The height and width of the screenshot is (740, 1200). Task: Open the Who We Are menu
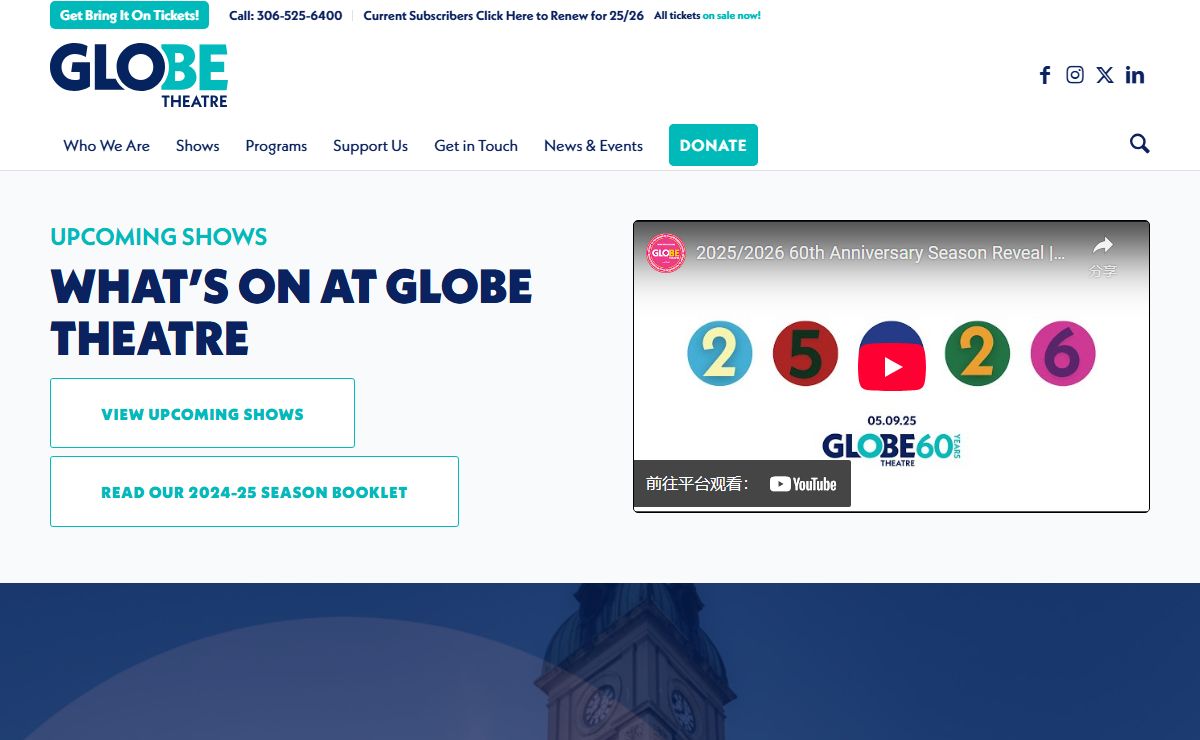click(x=106, y=146)
